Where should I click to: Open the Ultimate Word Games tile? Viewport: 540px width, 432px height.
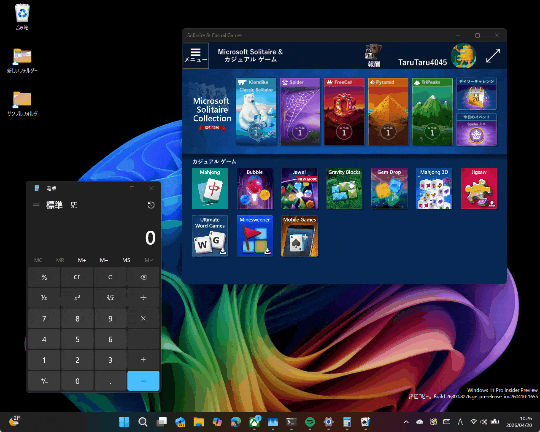tap(210, 236)
